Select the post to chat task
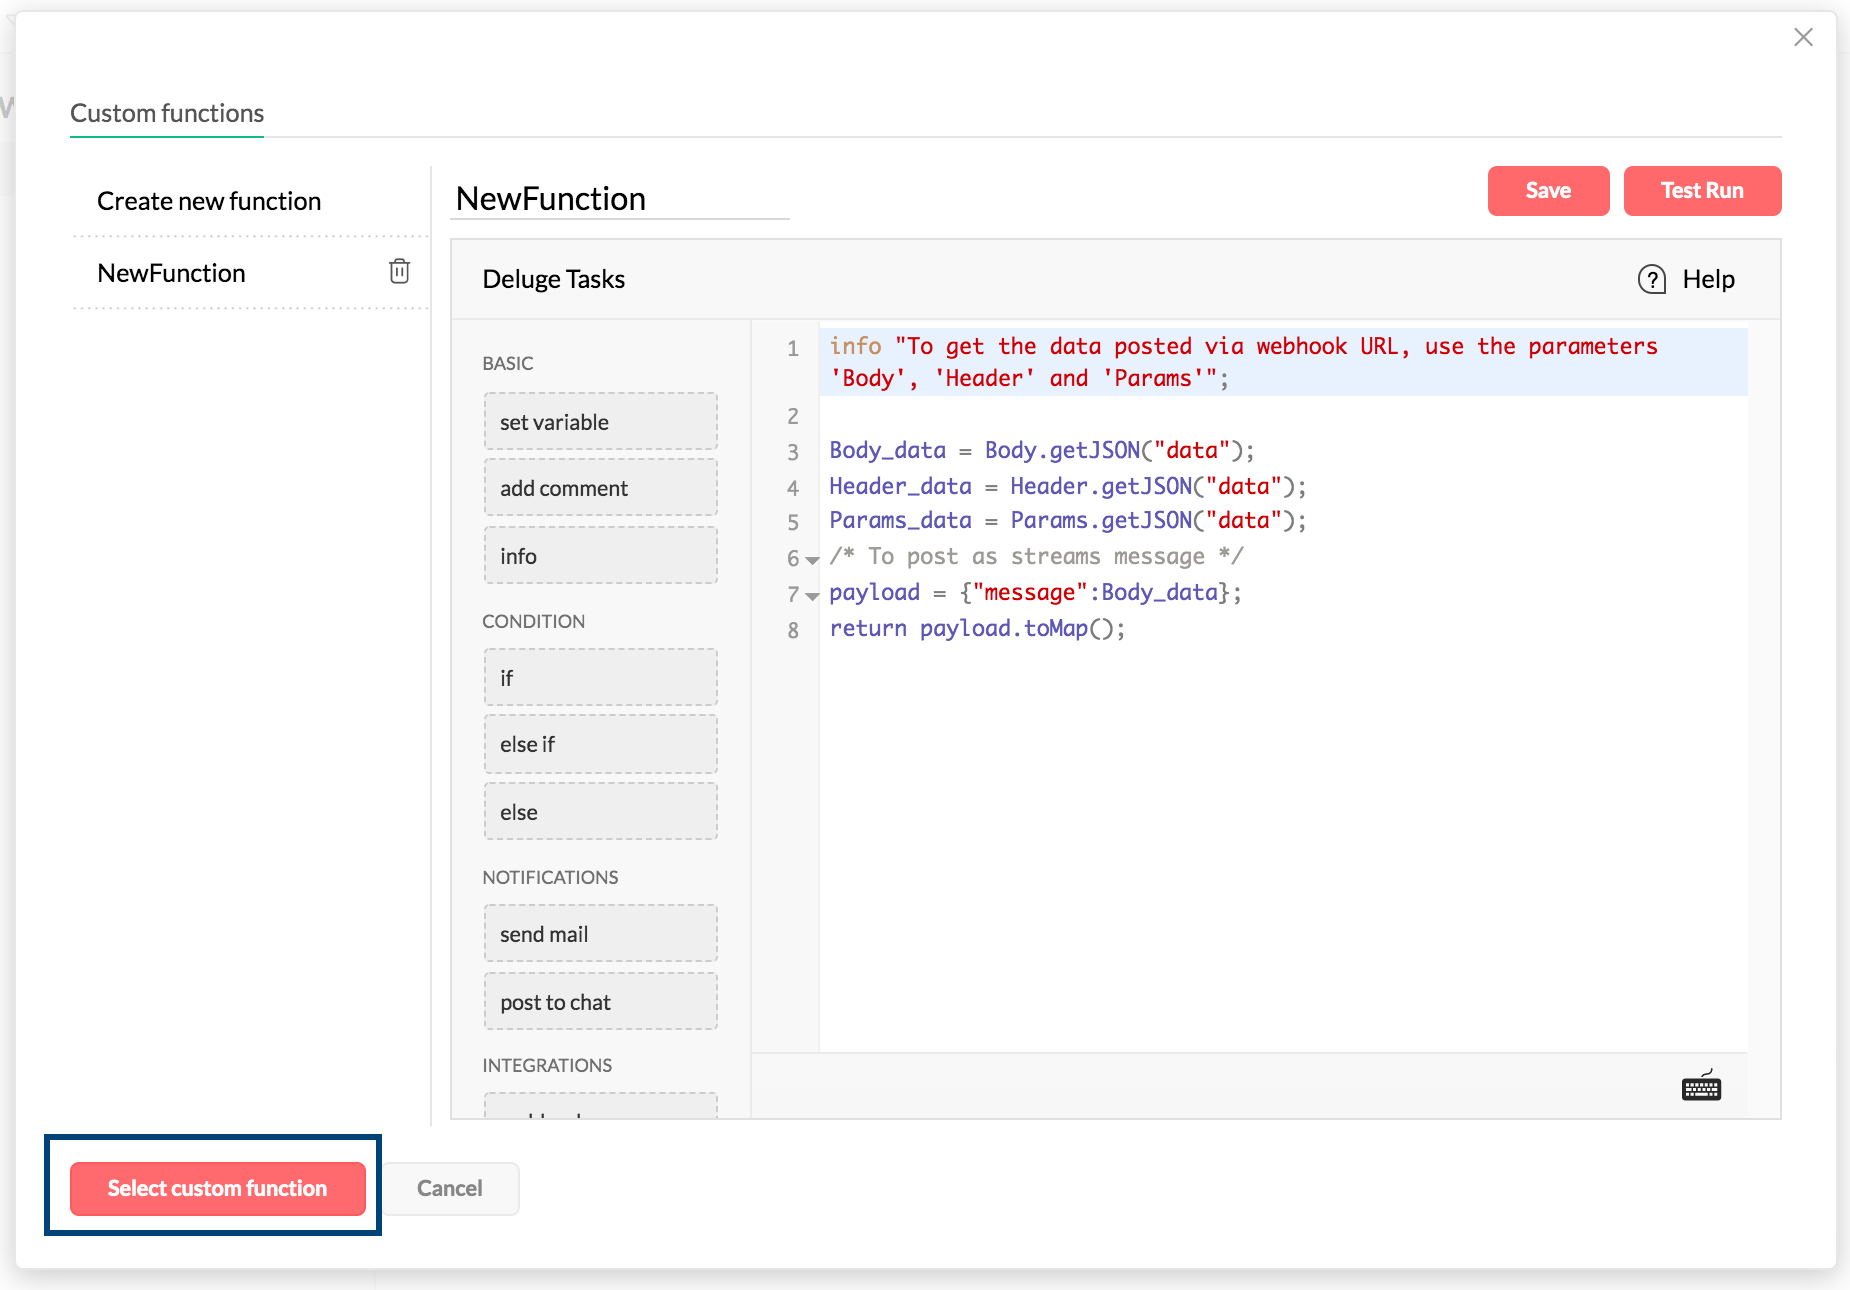The width and height of the screenshot is (1850, 1290). (x=600, y=1002)
